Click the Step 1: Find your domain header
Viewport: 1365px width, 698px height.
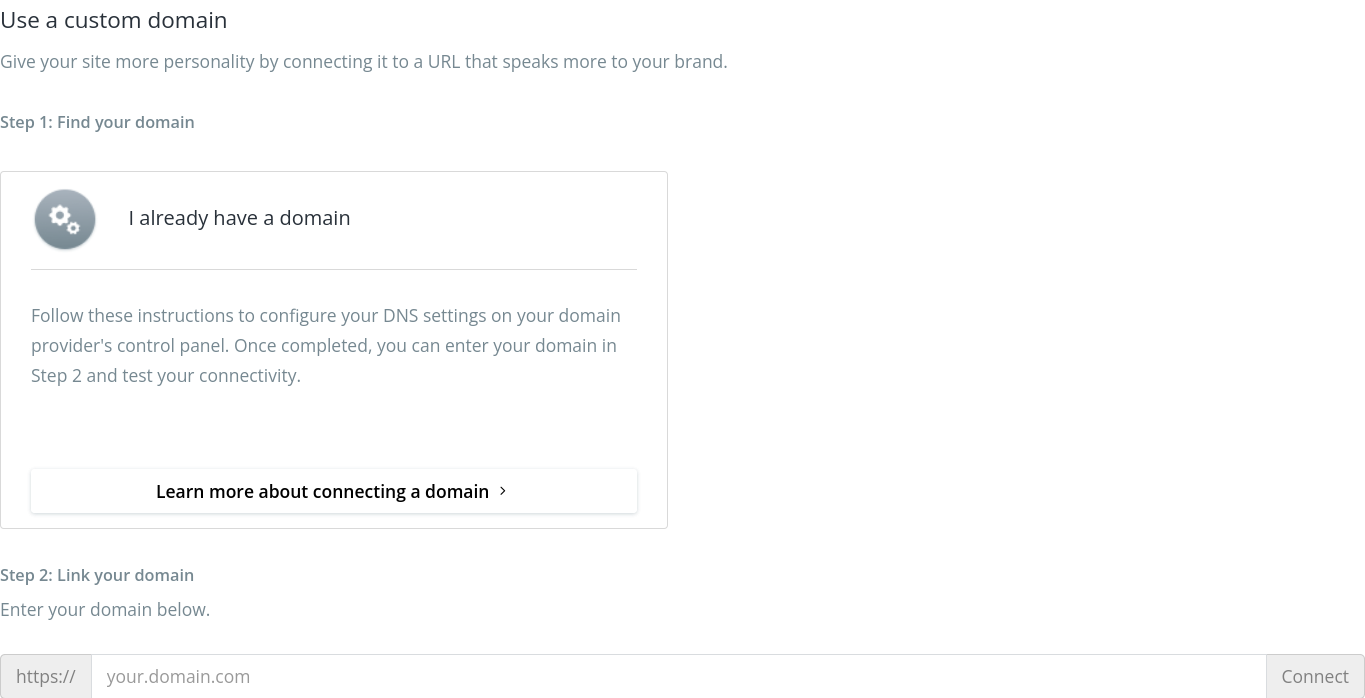click(97, 122)
